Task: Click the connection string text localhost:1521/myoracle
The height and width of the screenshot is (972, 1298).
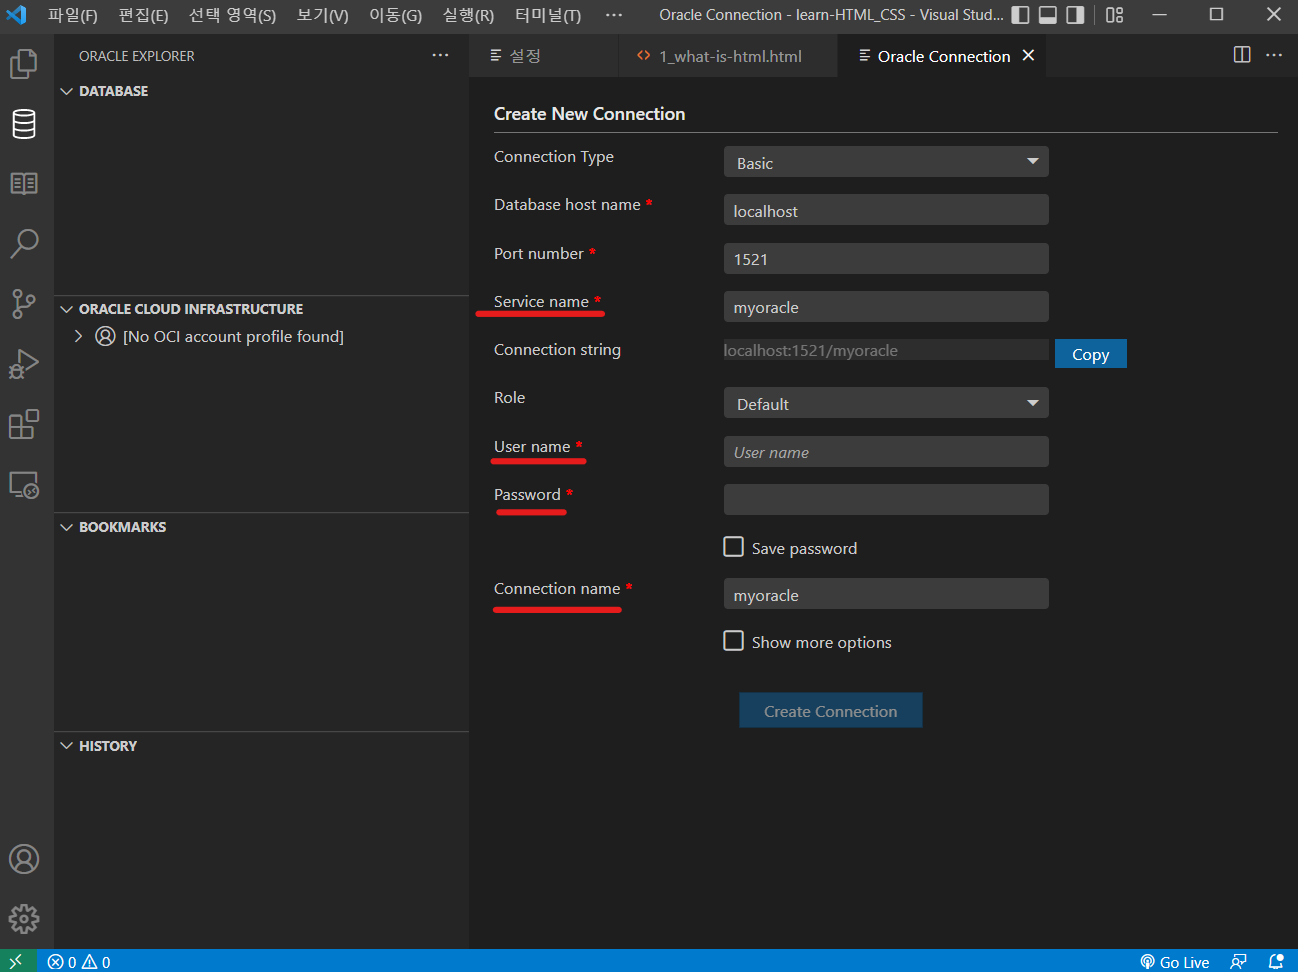Action: coord(811,350)
